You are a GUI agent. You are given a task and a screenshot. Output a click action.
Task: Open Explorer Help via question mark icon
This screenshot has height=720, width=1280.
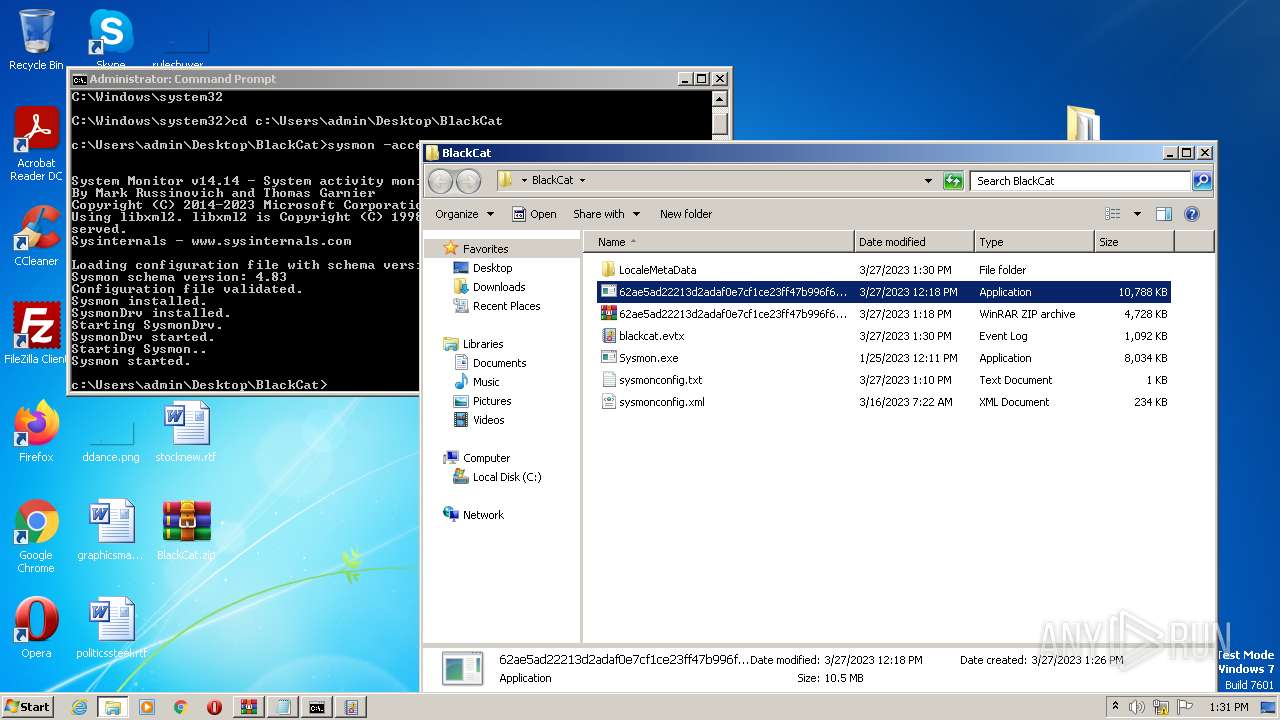click(x=1191, y=214)
